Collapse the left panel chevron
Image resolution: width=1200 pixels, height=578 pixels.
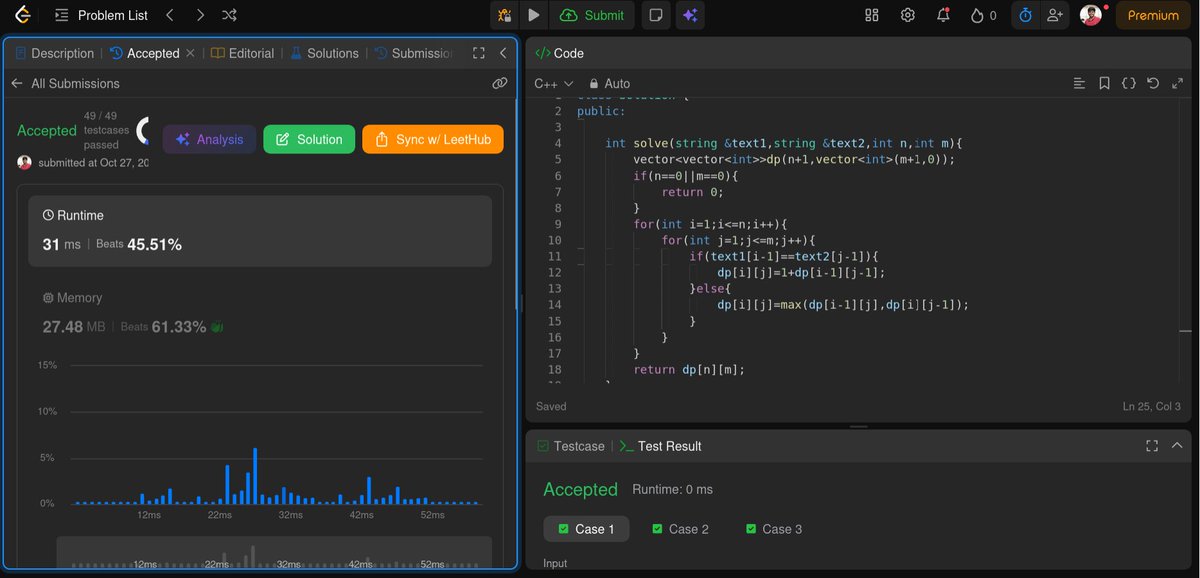(503, 53)
